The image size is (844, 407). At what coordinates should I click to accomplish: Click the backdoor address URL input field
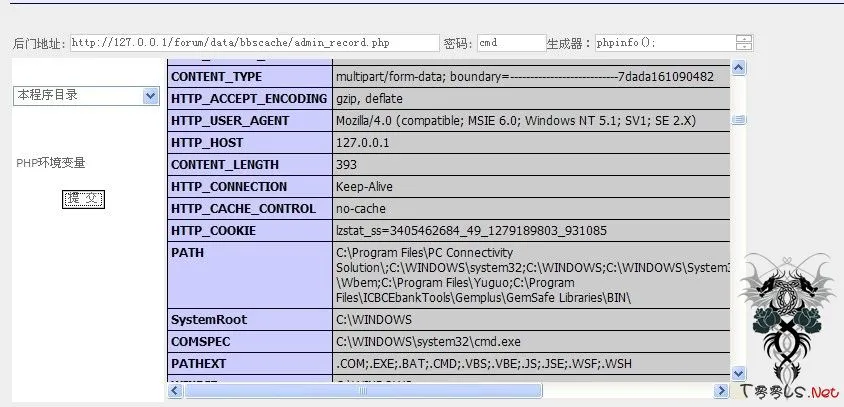[255, 43]
